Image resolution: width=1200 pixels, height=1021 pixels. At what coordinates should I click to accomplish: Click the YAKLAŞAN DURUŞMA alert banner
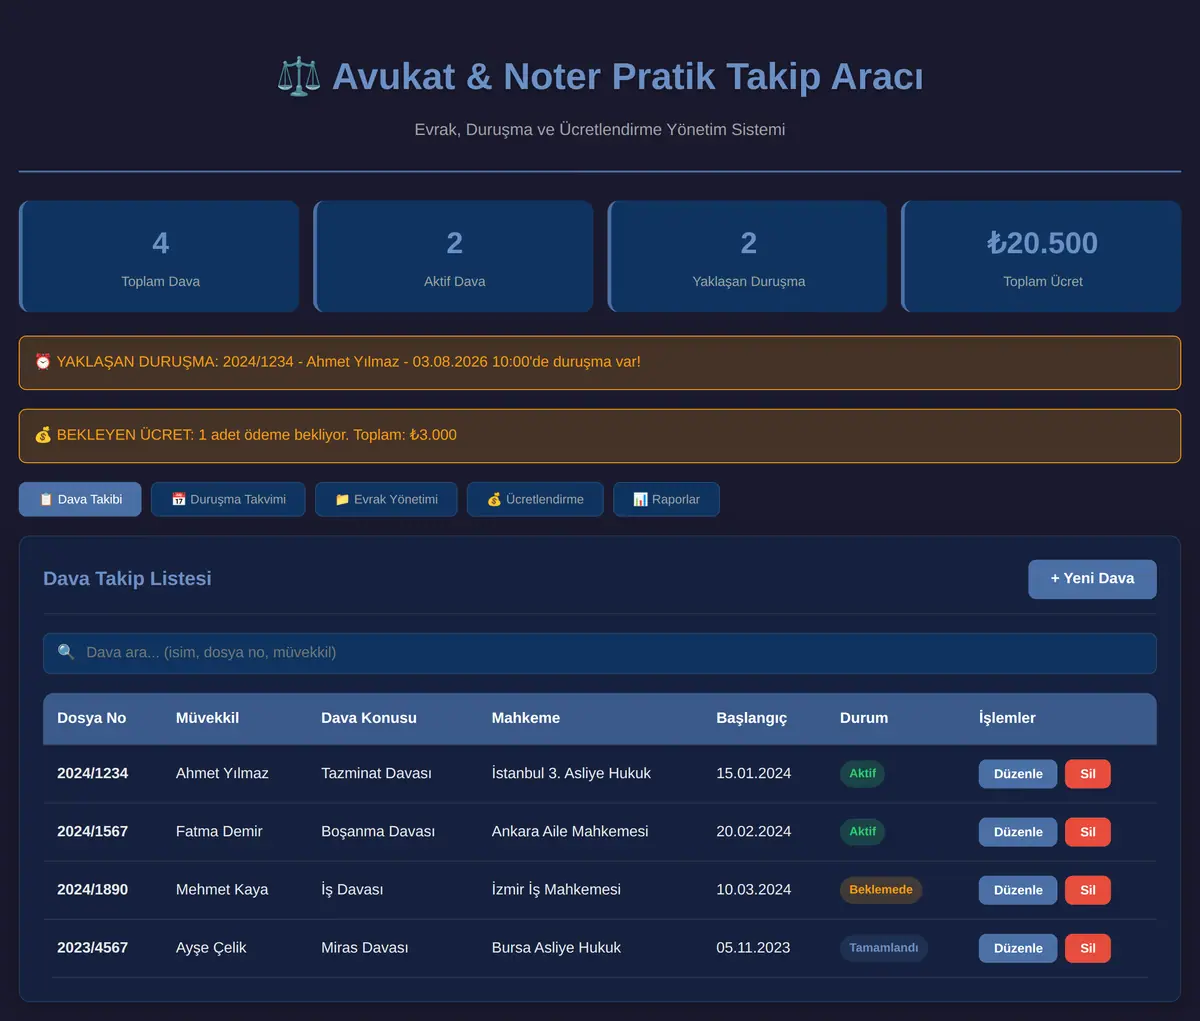tap(600, 362)
